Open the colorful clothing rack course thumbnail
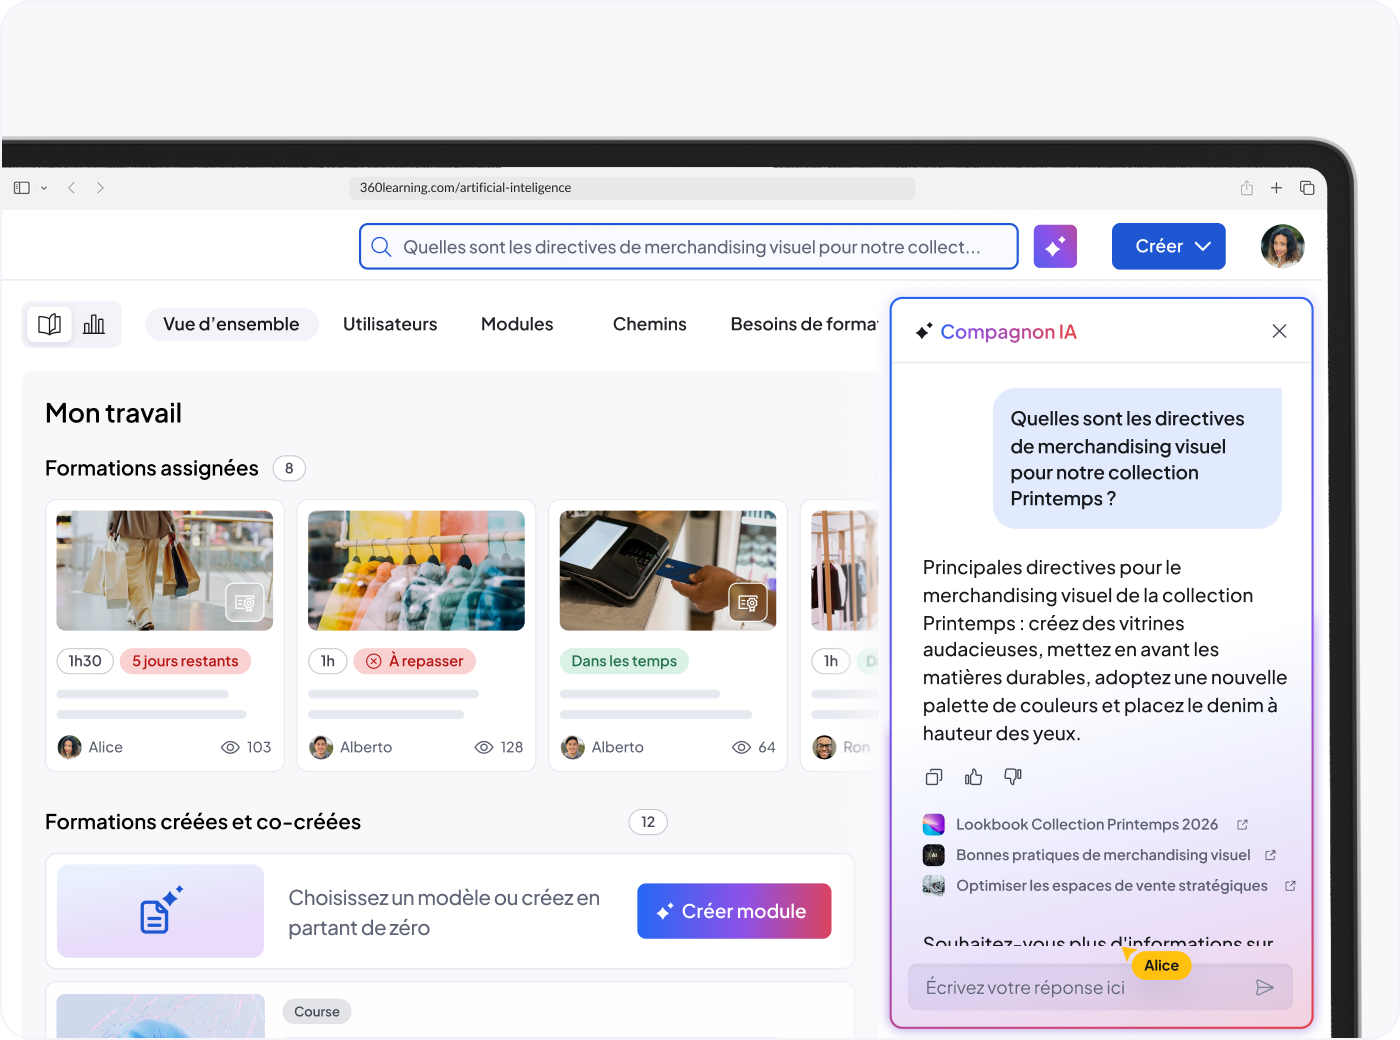Viewport: 1400px width, 1040px height. point(417,571)
